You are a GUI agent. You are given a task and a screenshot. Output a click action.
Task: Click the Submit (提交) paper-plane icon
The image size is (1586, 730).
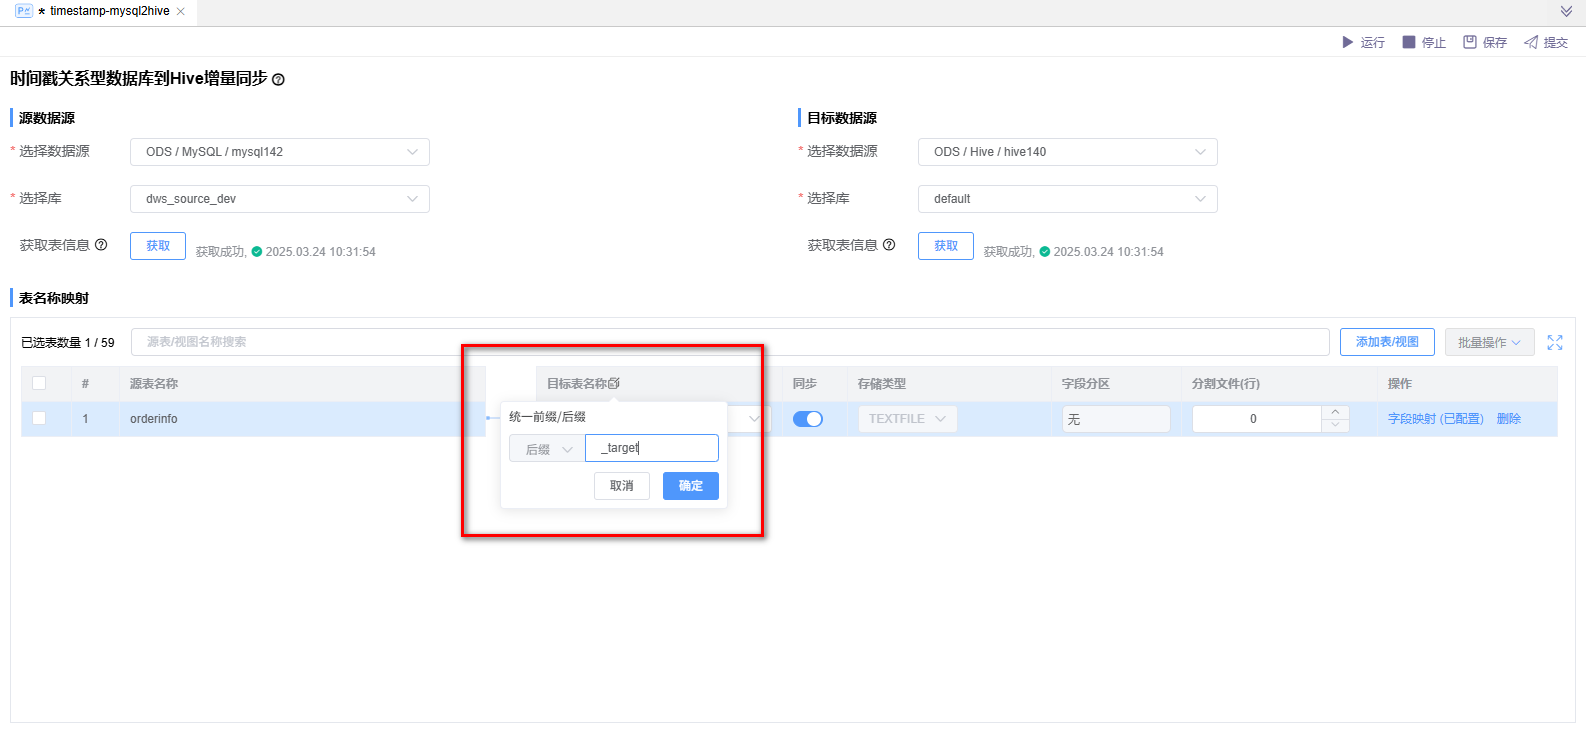(1531, 42)
